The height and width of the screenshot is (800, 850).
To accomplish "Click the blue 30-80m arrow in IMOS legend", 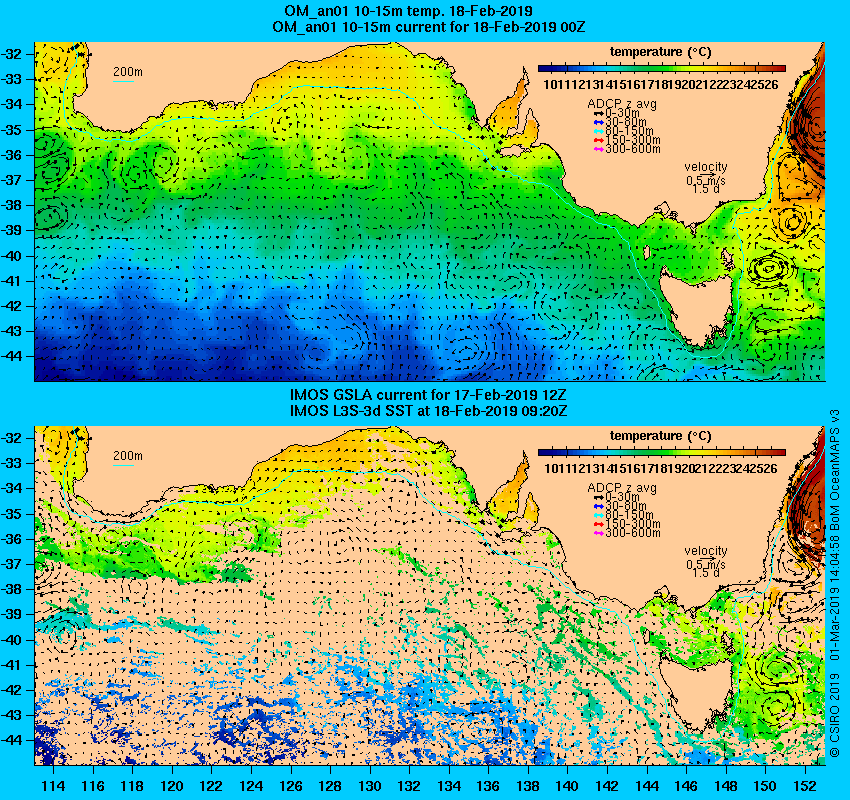I will click(598, 506).
